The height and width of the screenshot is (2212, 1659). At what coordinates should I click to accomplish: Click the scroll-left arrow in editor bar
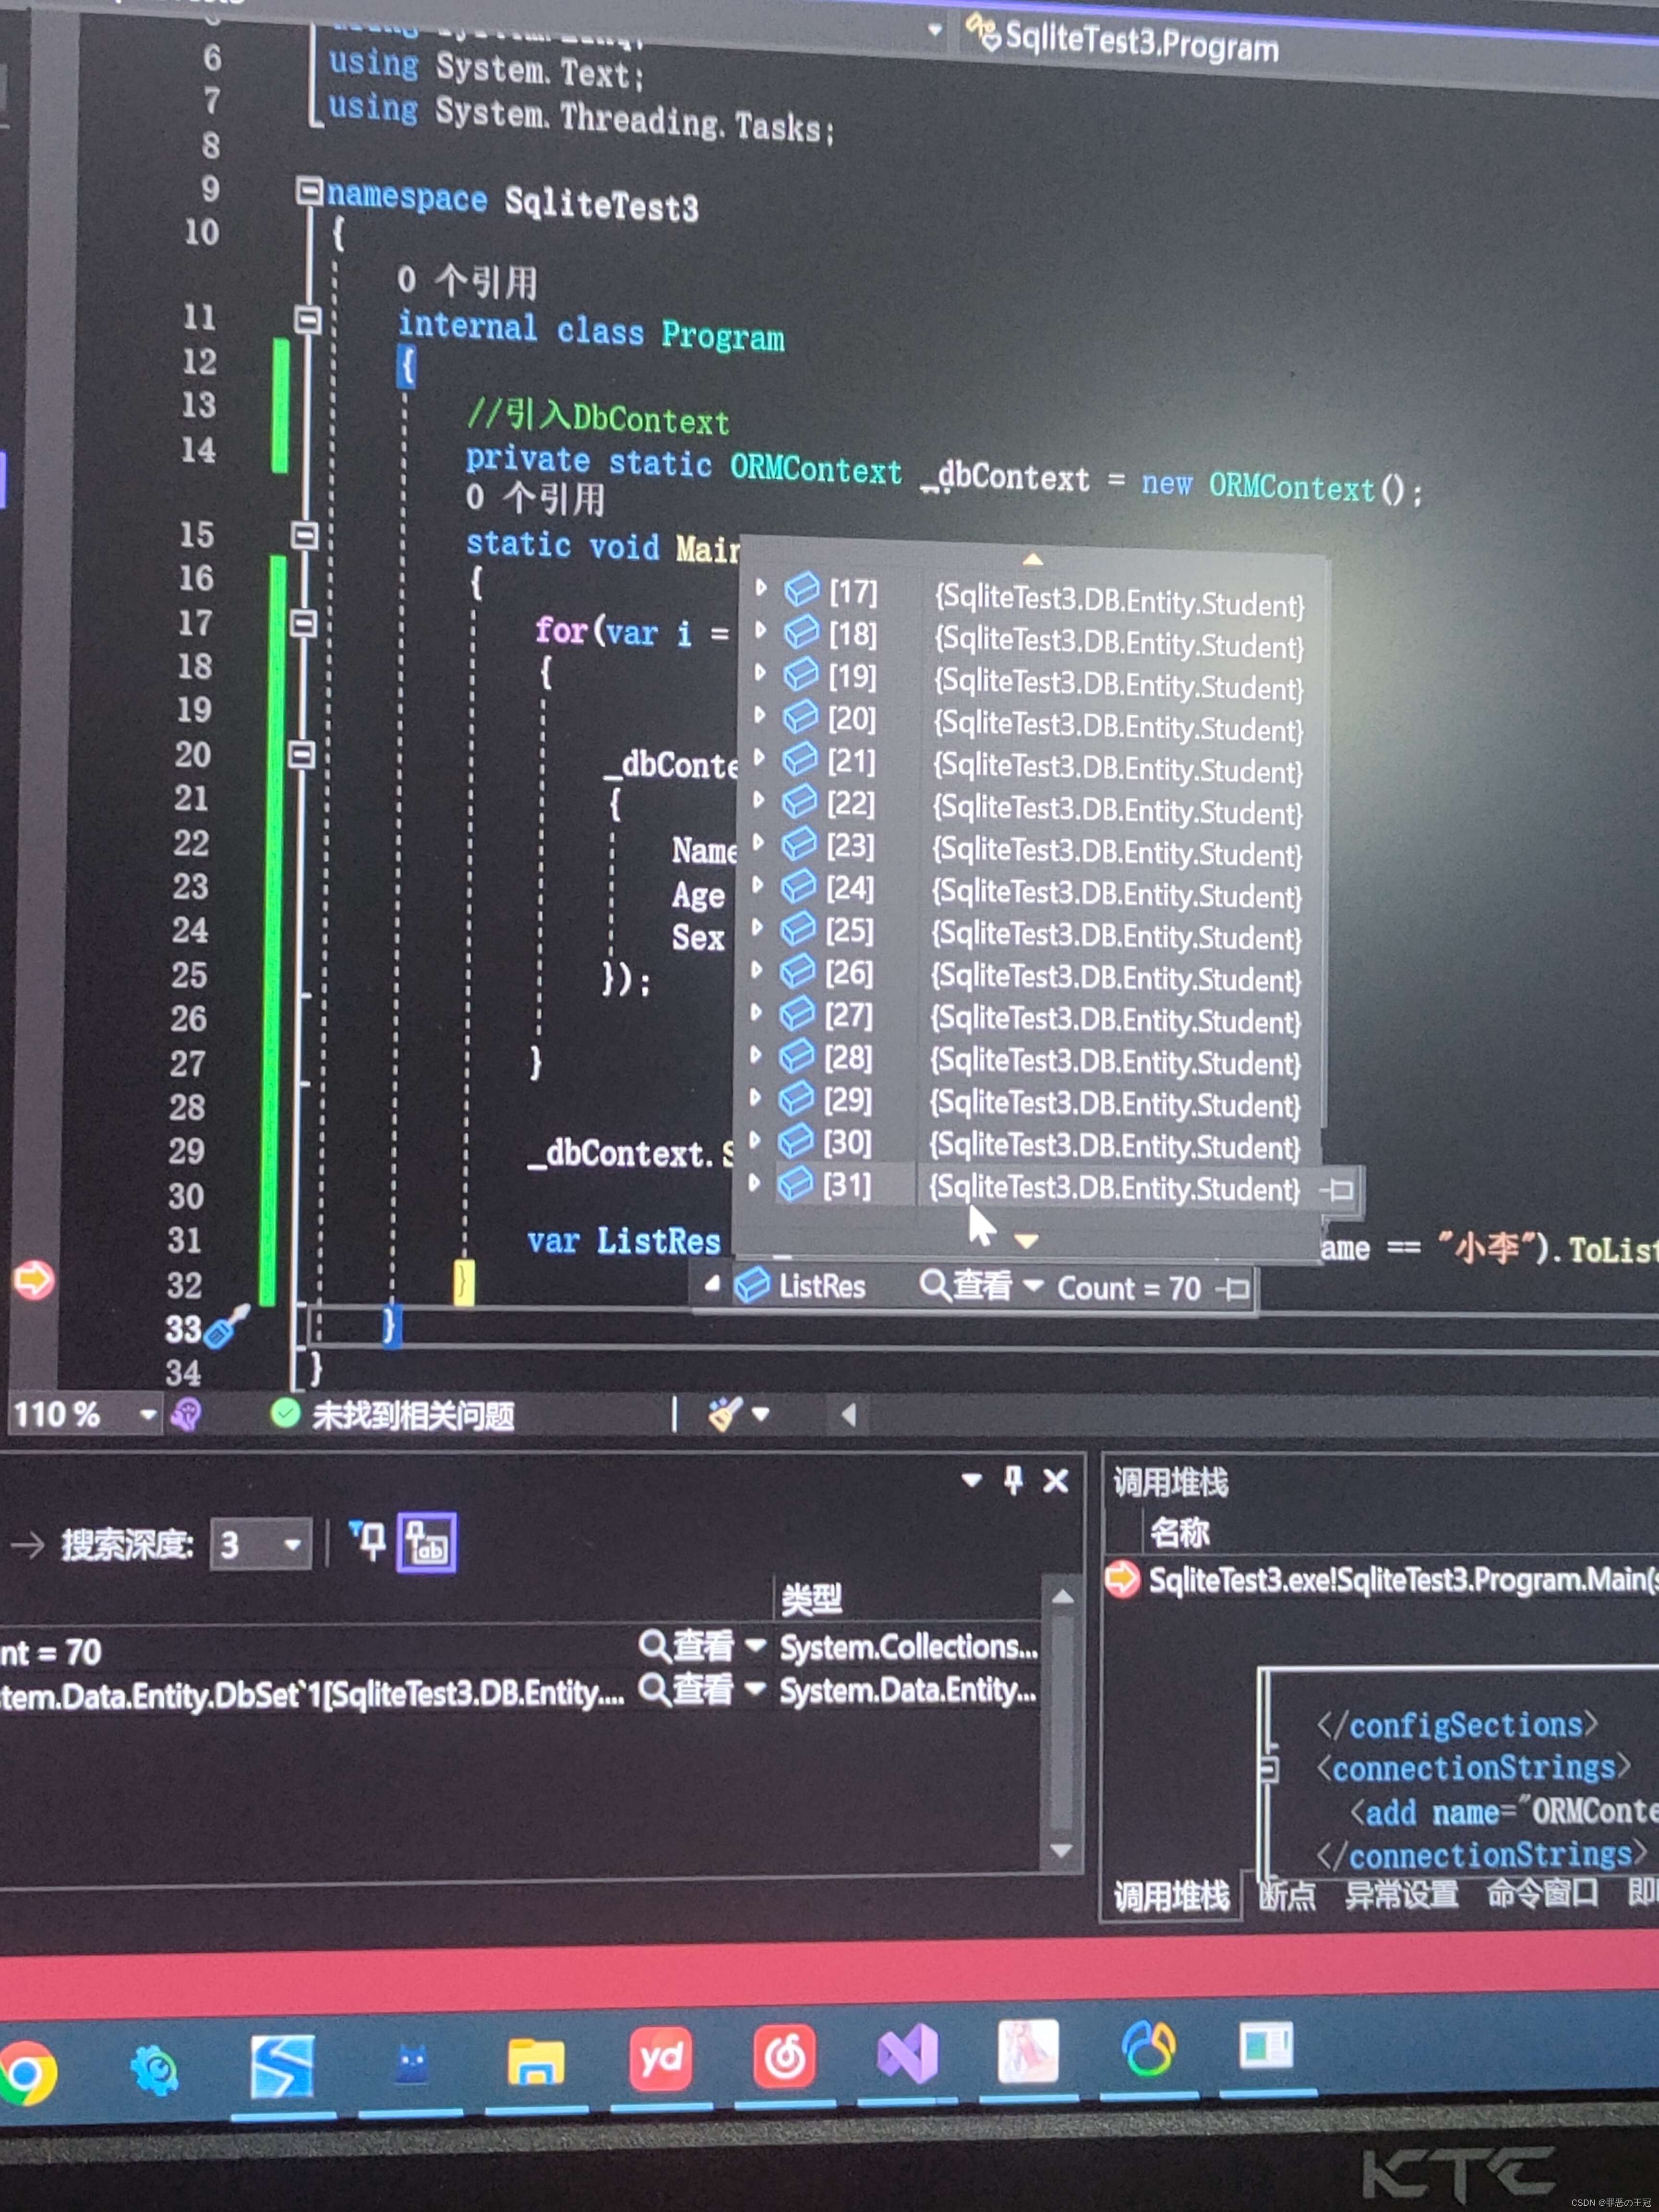tap(849, 1414)
